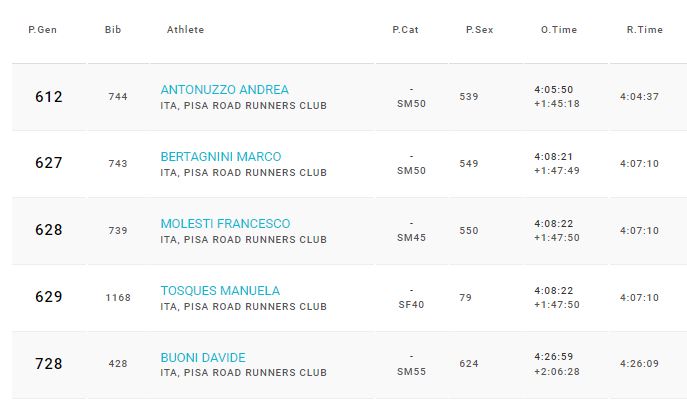The width and height of the screenshot is (687, 401).
Task: Open BUONI DAVIDE athlete link
Action: pyautogui.click(x=203, y=358)
